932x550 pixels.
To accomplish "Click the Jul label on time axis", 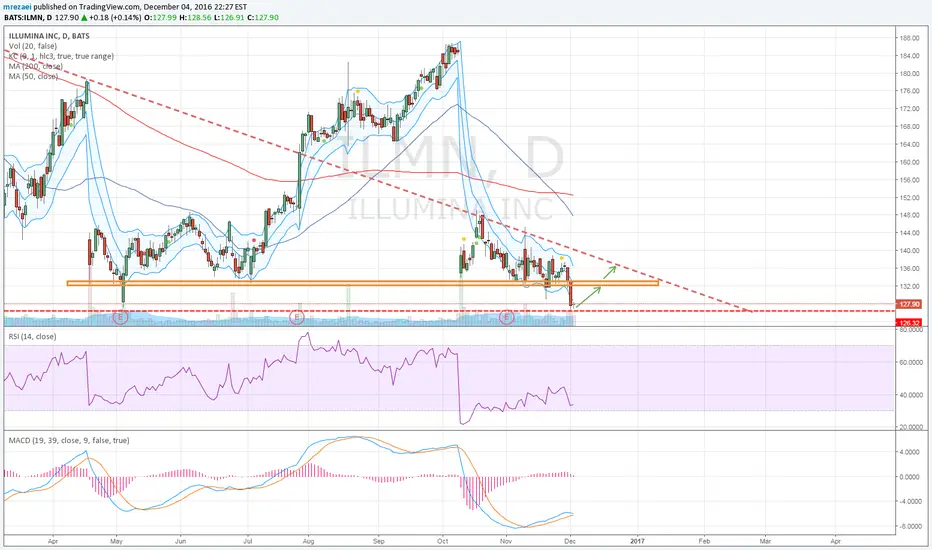I will pos(248,542).
